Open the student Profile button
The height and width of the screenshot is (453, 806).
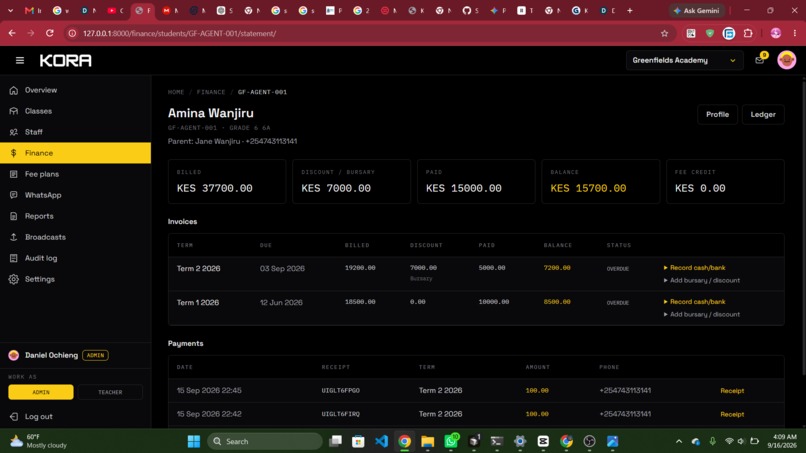point(717,114)
